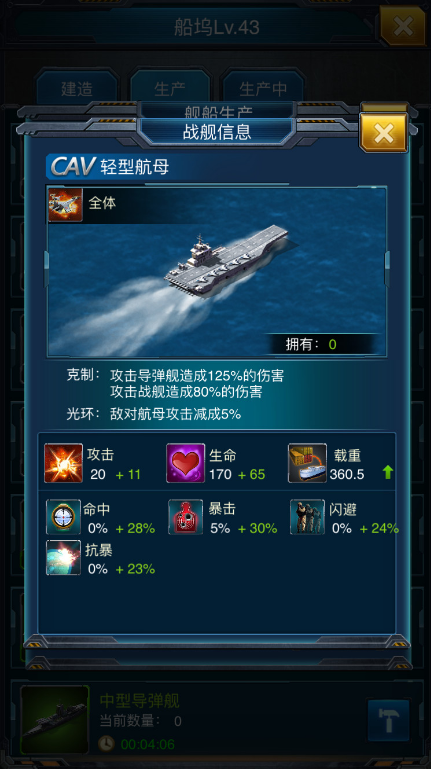Click the 命中 accuracy crosshair icon
Image resolution: width=431 pixels, height=769 pixels.
(63, 516)
